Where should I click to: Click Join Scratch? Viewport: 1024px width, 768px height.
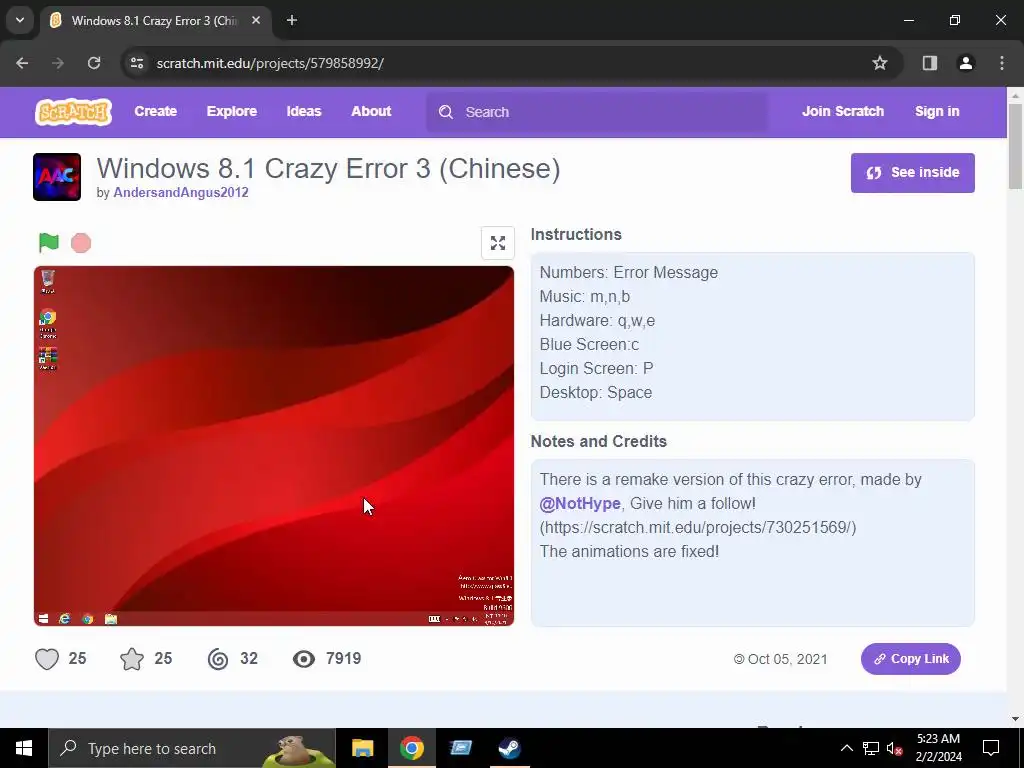click(x=843, y=111)
